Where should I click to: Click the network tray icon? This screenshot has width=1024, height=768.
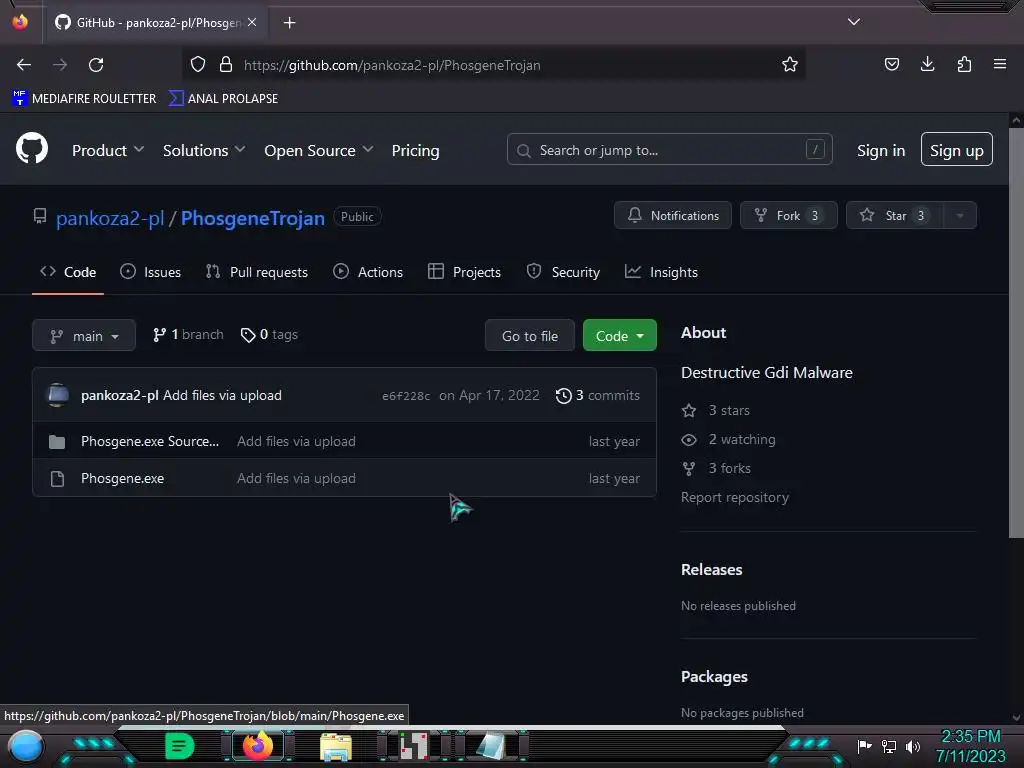[889, 746]
